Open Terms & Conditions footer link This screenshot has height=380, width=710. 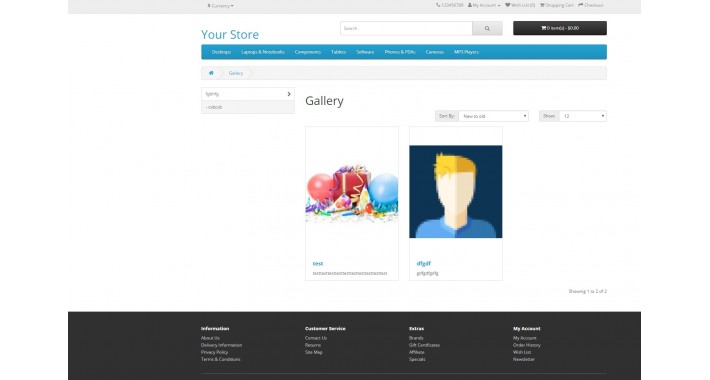(x=221, y=359)
